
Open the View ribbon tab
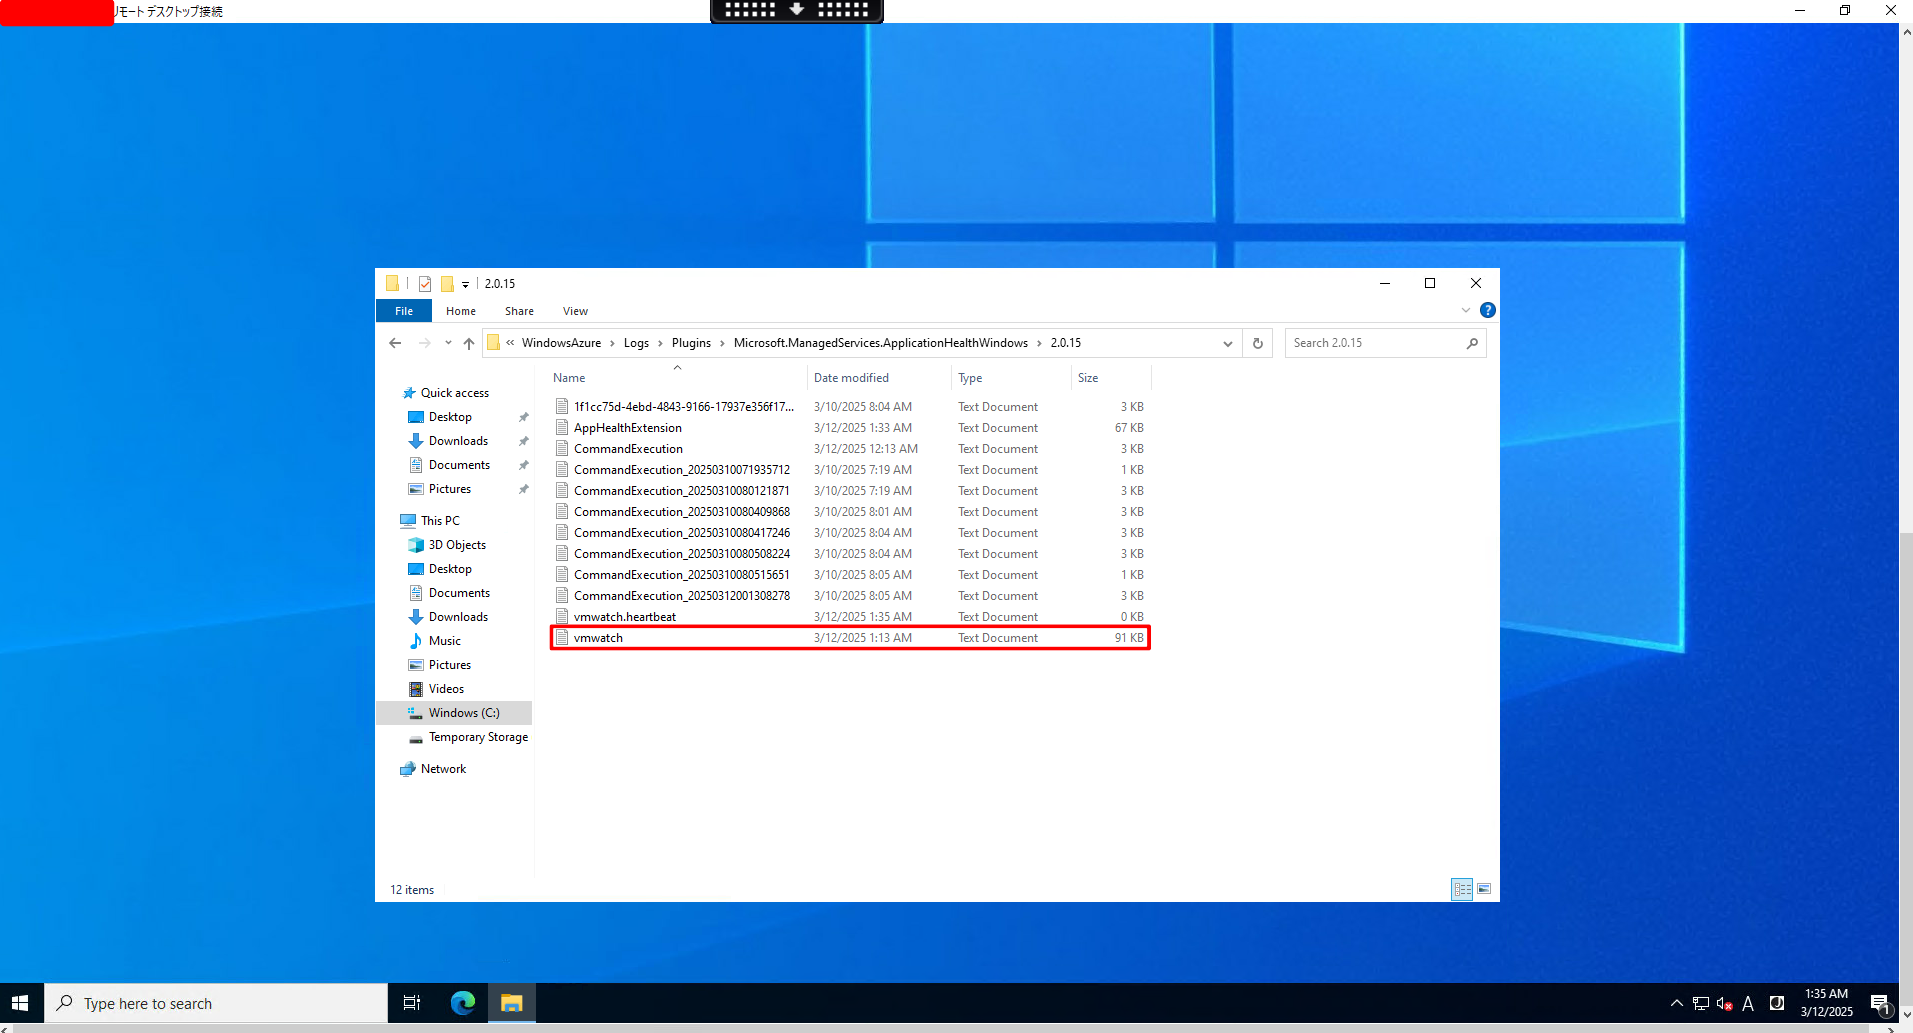(x=575, y=311)
